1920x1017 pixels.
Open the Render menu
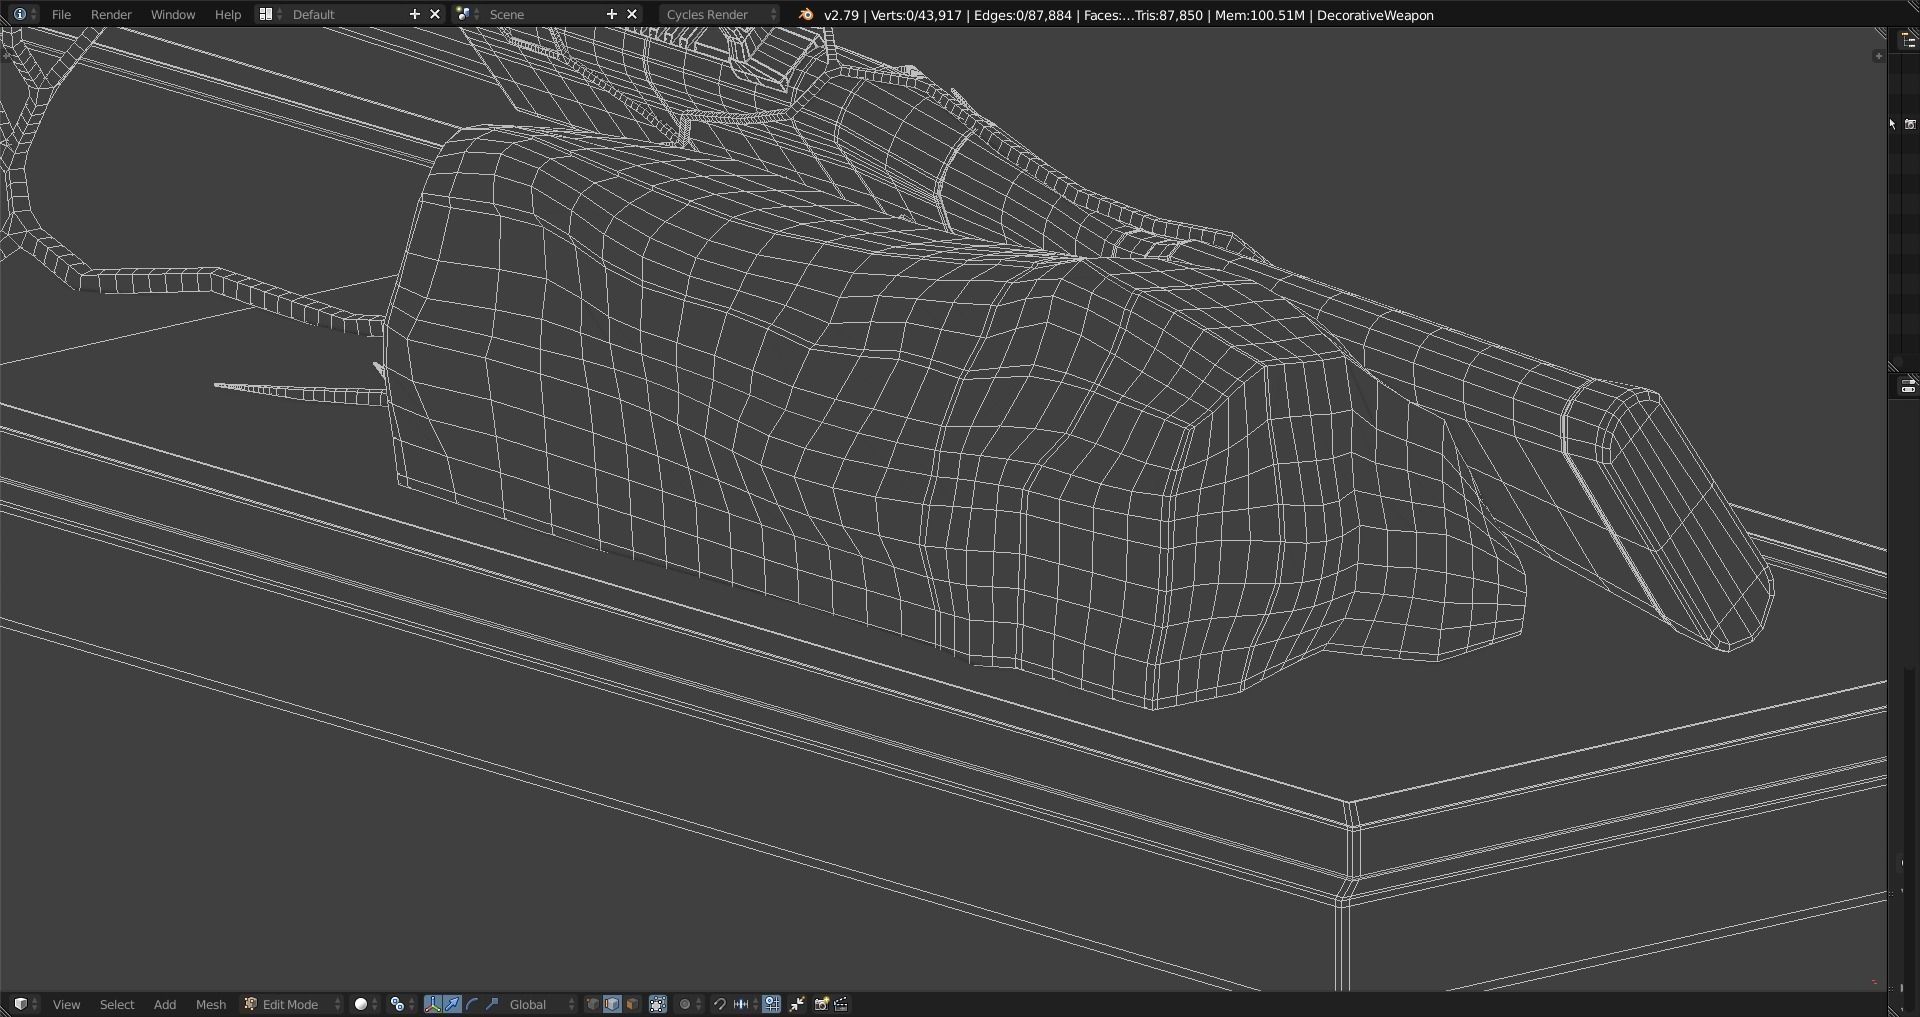pos(111,14)
